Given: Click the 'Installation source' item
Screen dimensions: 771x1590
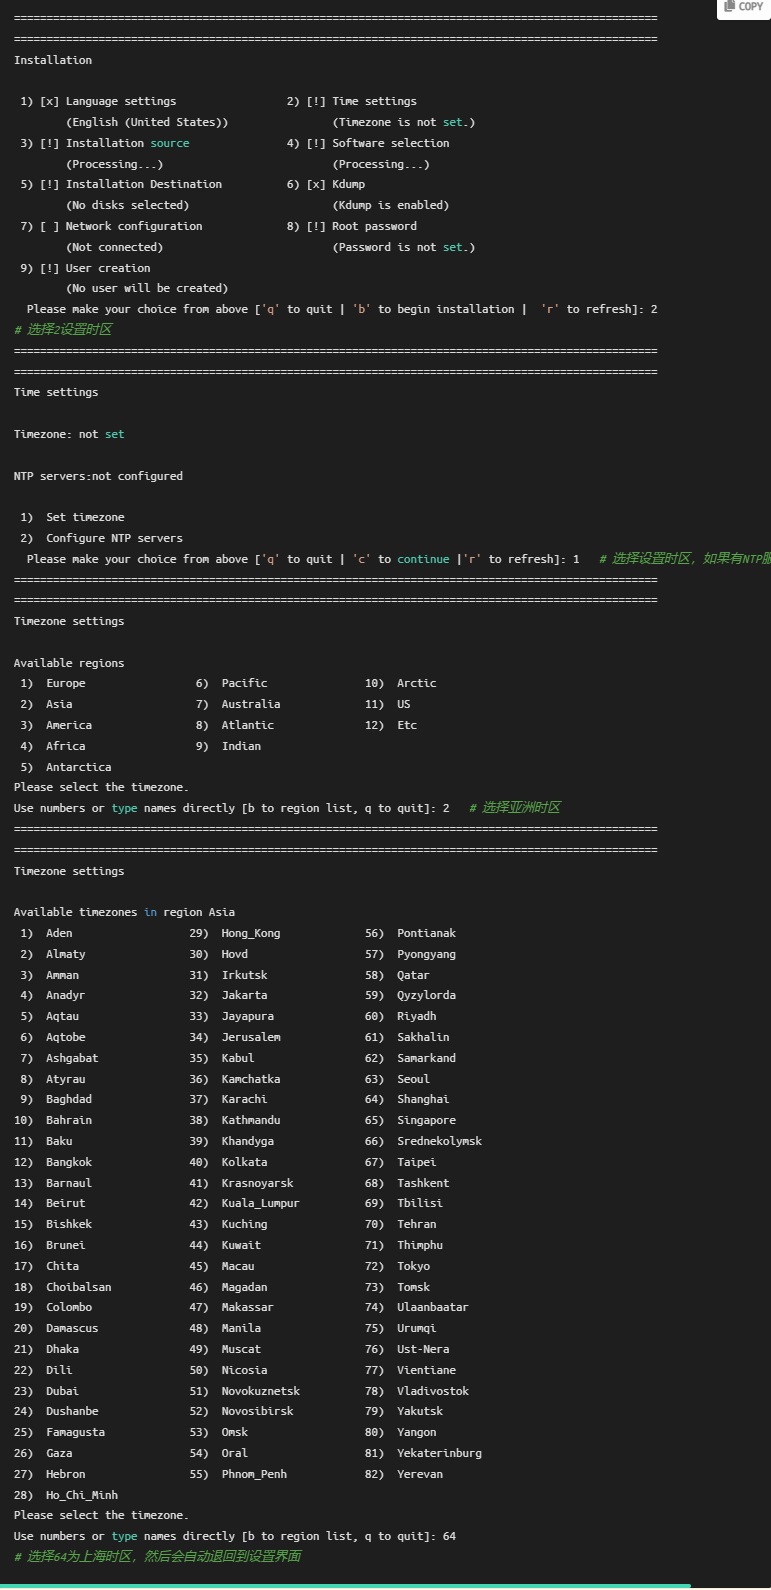Looking at the screenshot, I should pos(127,143).
